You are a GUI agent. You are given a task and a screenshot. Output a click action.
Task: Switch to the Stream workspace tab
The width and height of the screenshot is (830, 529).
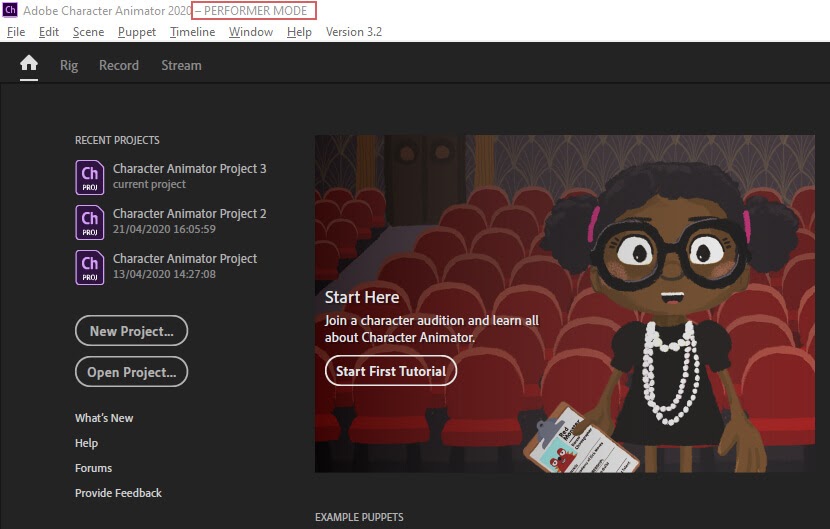click(x=182, y=65)
